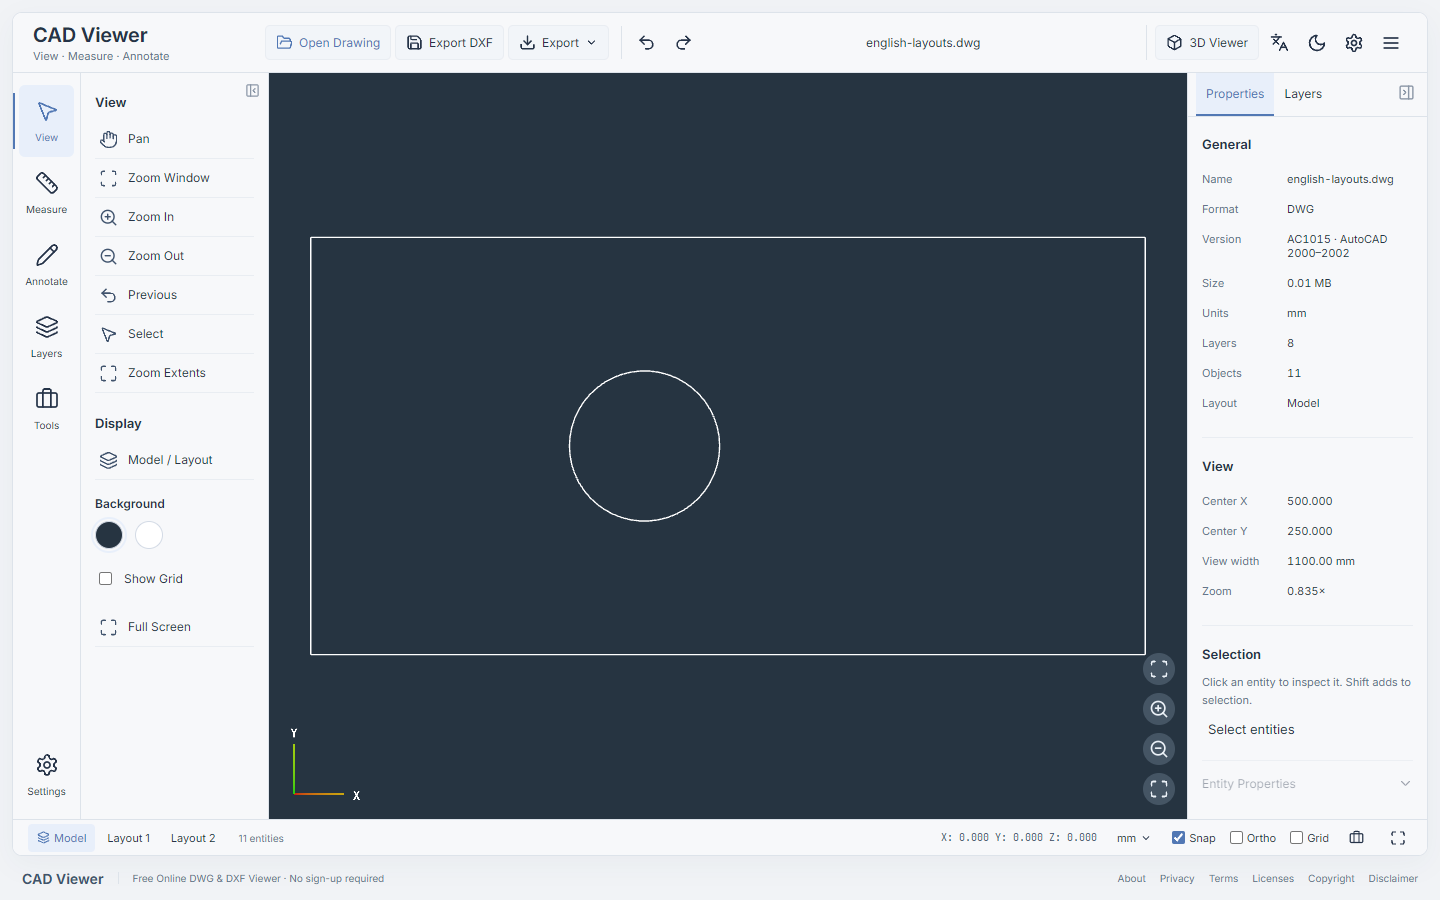Image resolution: width=1440 pixels, height=900 pixels.
Task: Open the language translate icon
Action: (x=1279, y=43)
